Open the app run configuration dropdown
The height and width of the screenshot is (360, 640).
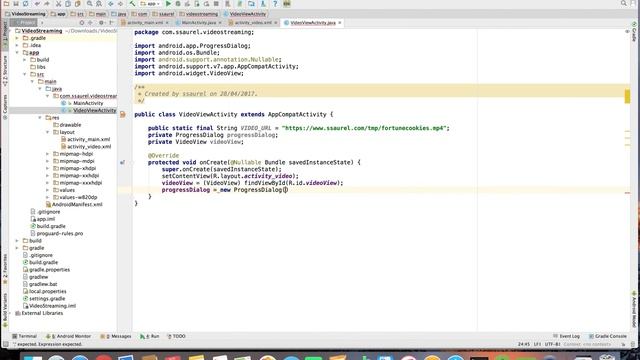click(150, 4)
